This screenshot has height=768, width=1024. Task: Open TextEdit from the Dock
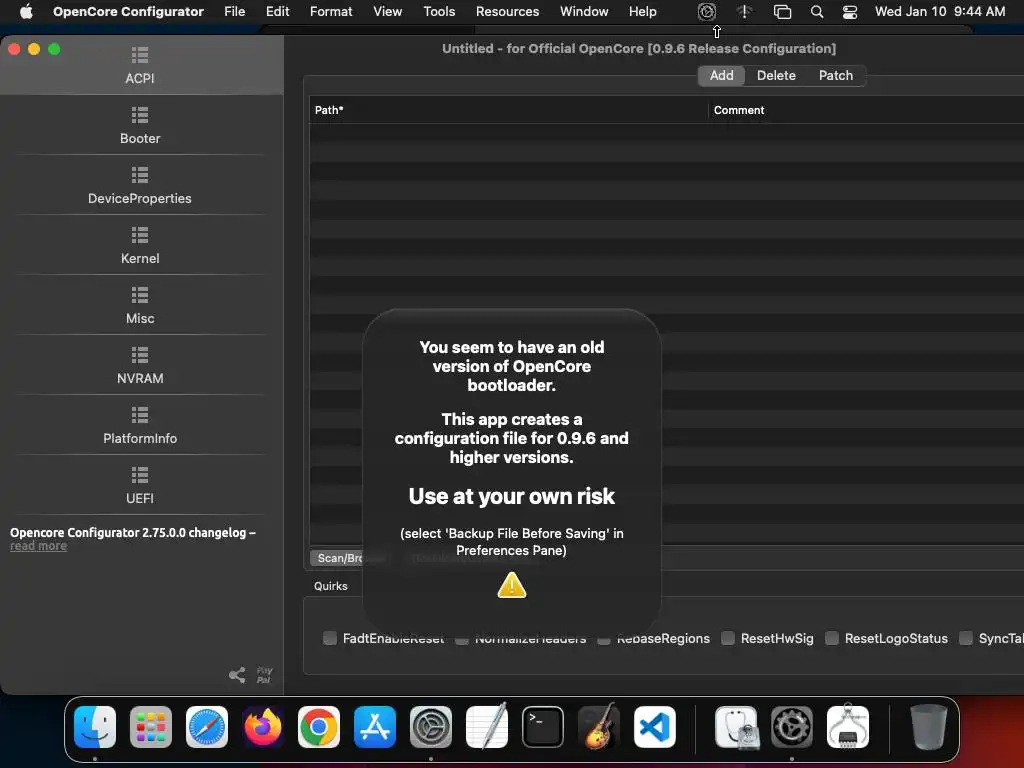487,726
